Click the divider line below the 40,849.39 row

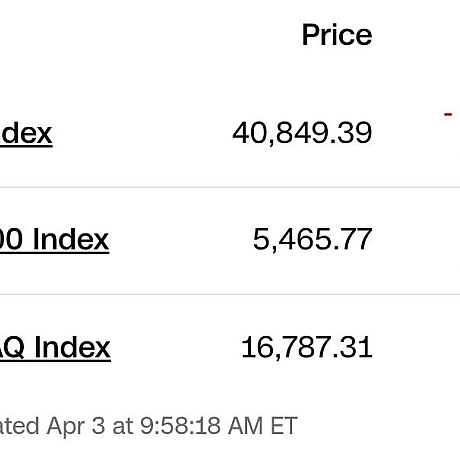point(230,187)
